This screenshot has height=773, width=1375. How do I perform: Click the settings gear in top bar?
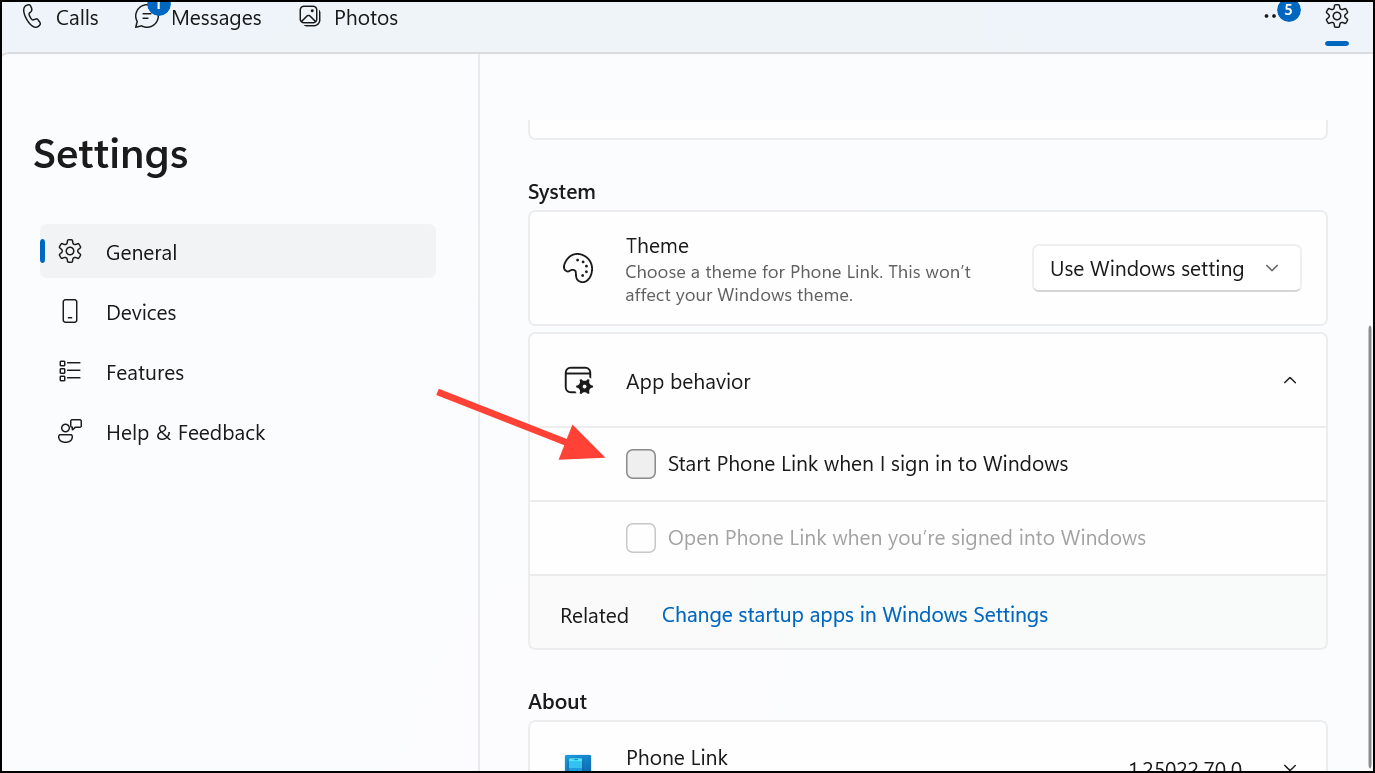click(1336, 16)
